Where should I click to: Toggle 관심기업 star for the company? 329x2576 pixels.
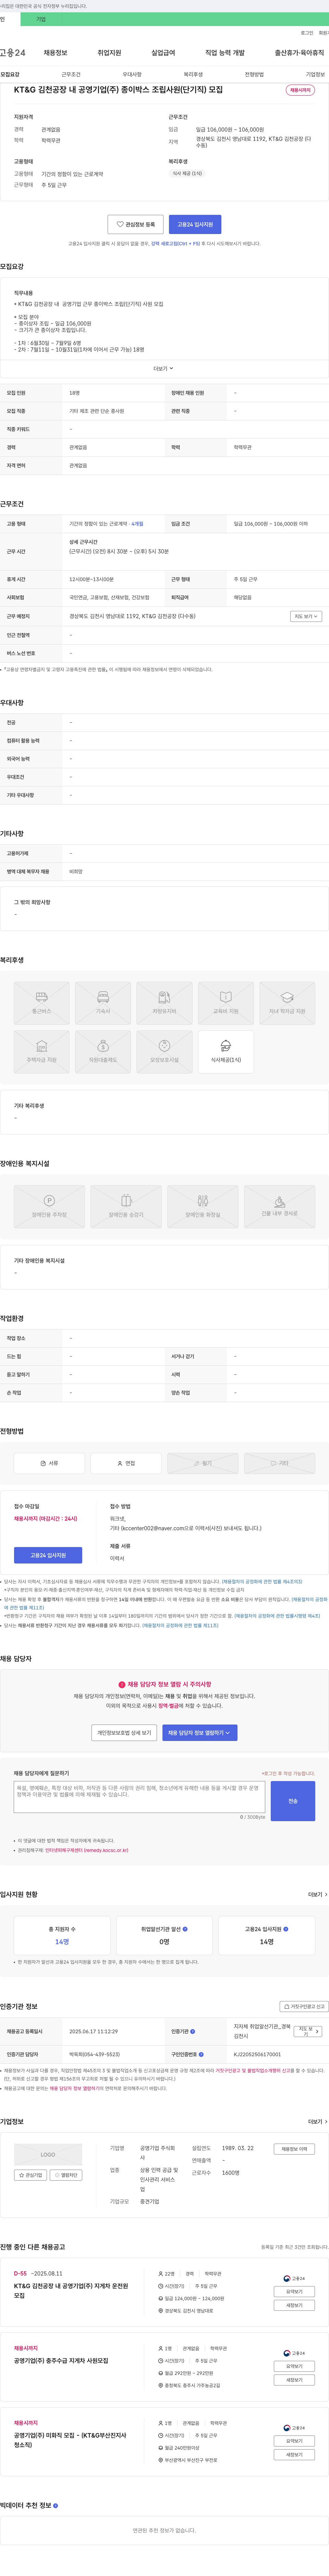pyautogui.click(x=30, y=2175)
